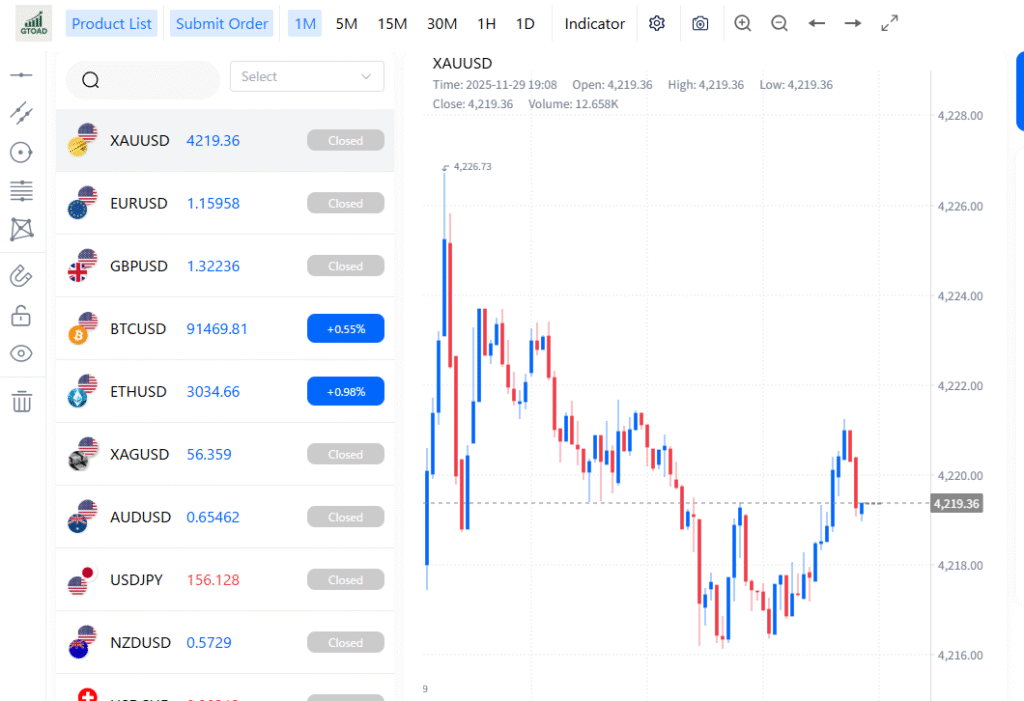
Task: Select the Fibonacci lines tool
Action: 21,190
